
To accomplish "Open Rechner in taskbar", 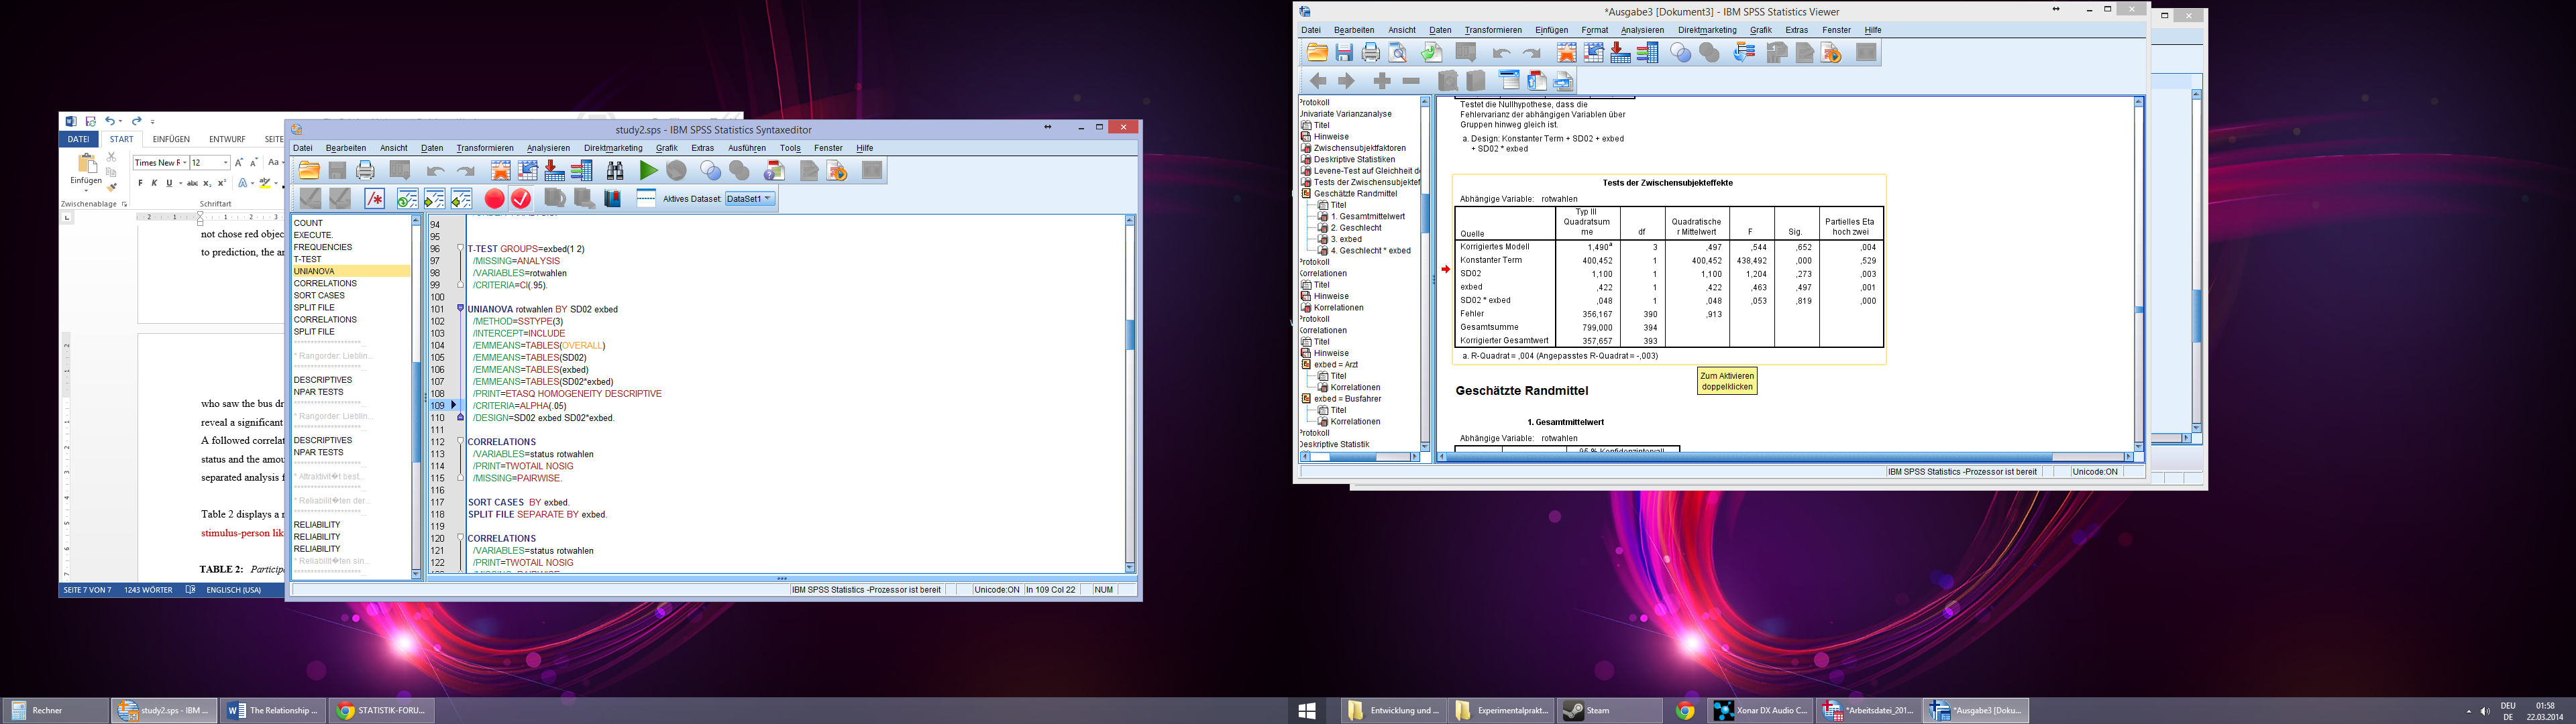I will pos(55,711).
